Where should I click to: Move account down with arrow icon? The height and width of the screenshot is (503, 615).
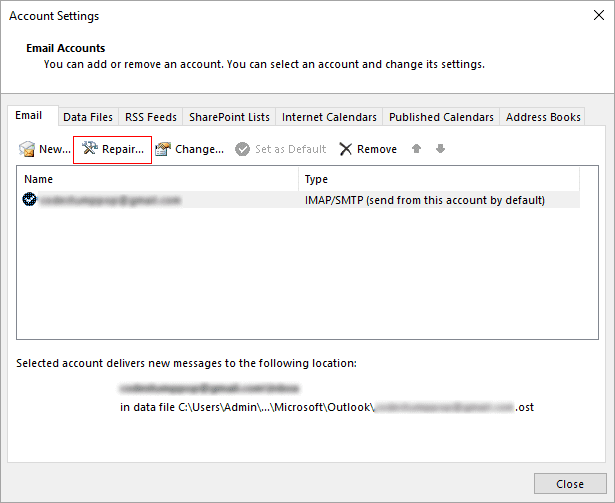[x=440, y=149]
